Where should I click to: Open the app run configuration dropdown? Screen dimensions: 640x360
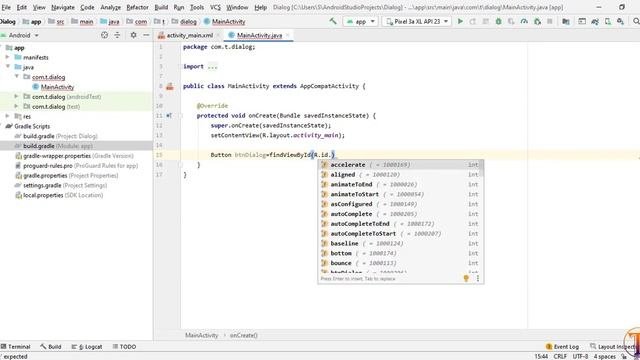click(x=360, y=21)
